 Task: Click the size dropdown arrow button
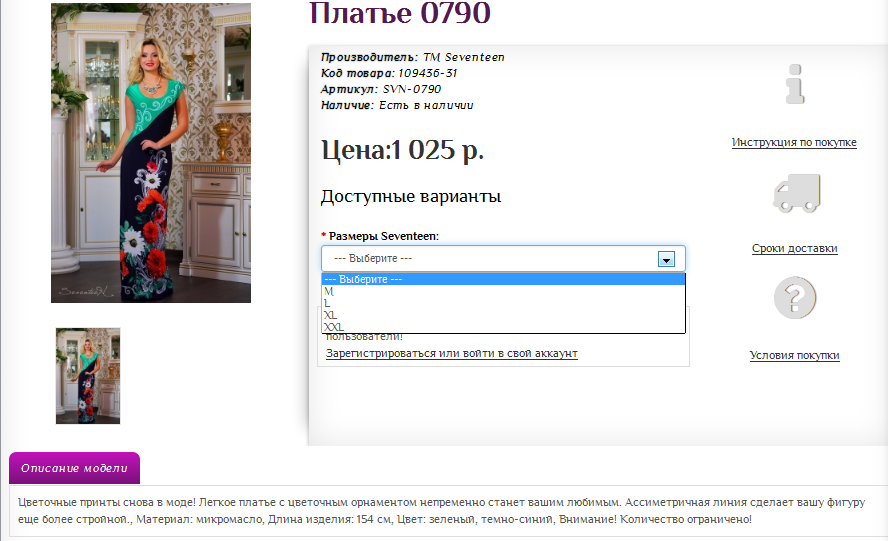click(x=666, y=259)
